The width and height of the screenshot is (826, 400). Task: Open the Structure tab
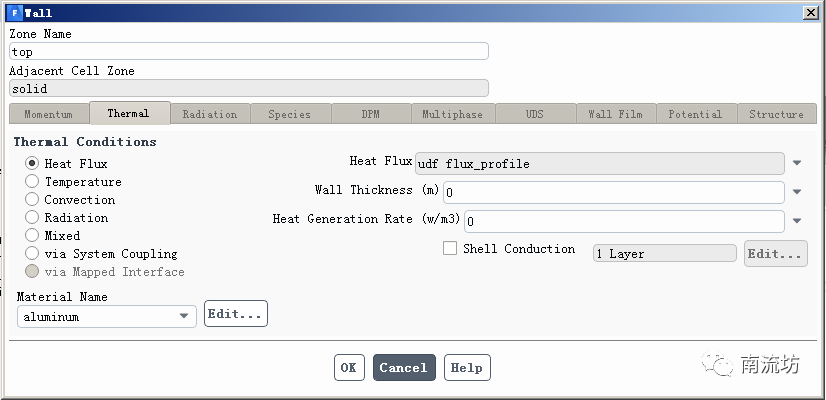click(776, 115)
